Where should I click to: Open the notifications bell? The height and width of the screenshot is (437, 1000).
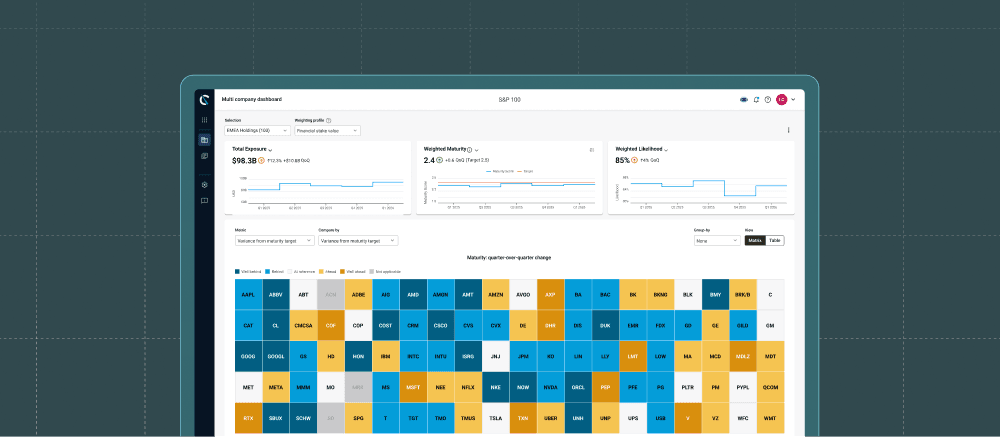point(756,100)
